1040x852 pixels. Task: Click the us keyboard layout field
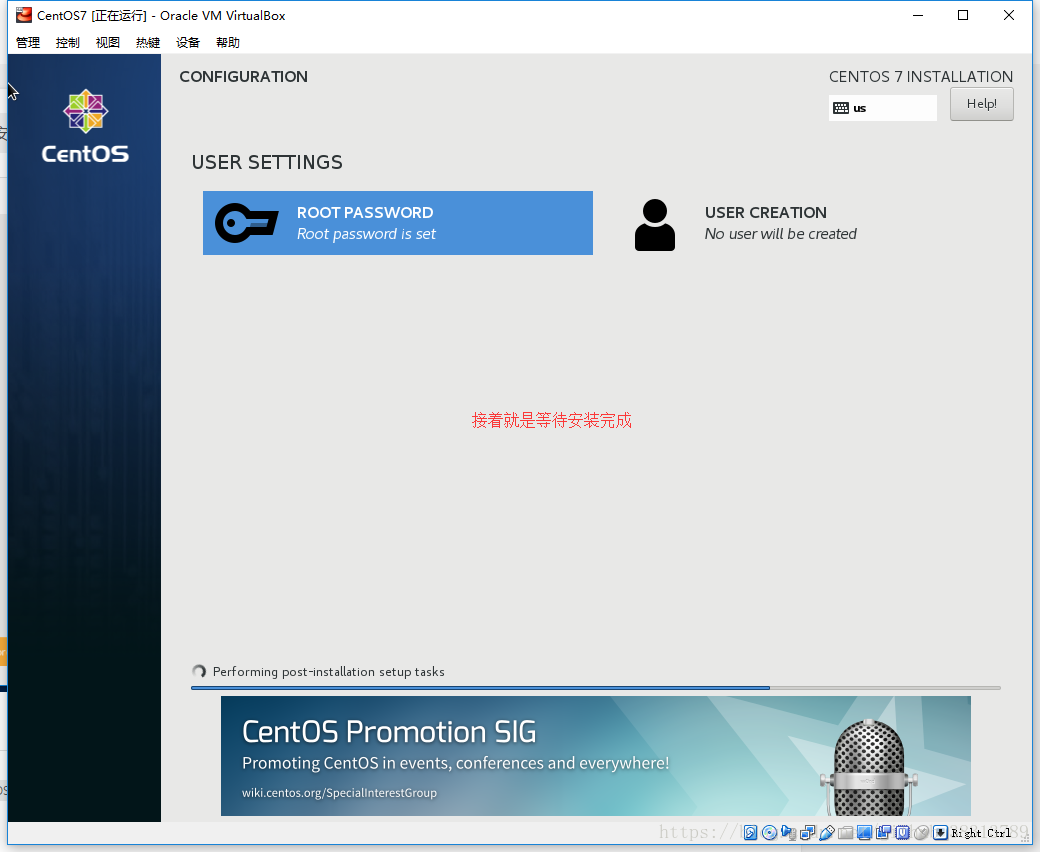[x=883, y=108]
